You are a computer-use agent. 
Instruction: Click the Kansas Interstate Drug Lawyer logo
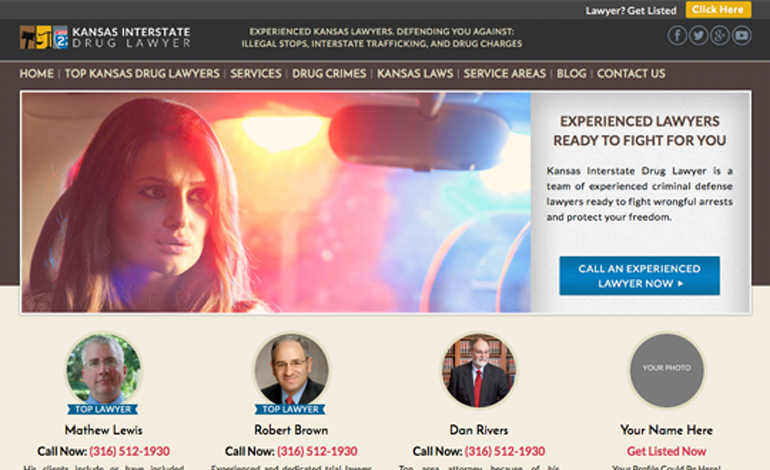click(105, 37)
